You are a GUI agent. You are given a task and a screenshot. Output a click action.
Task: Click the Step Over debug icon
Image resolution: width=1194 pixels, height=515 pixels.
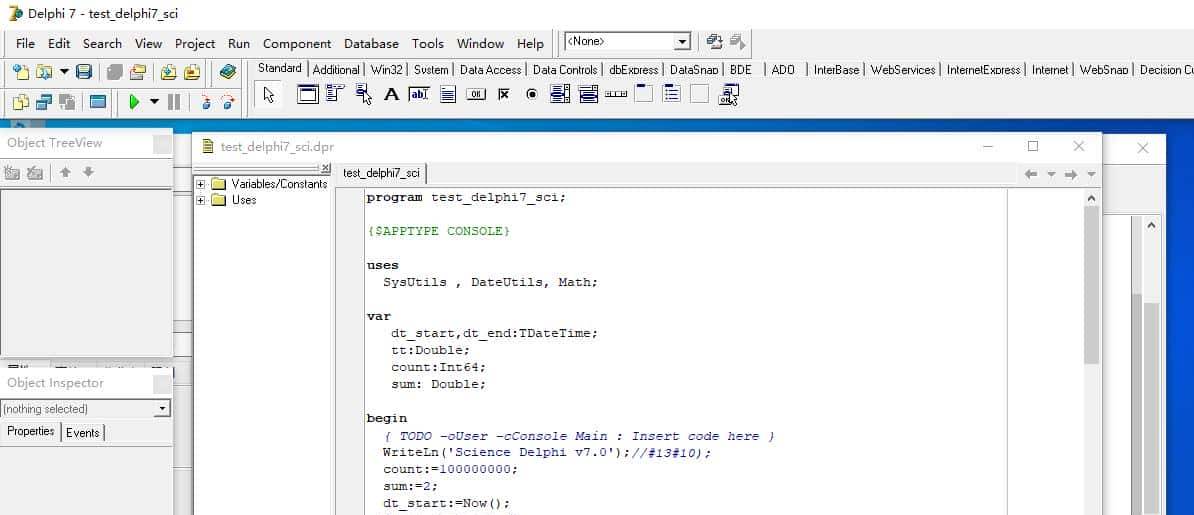click(x=227, y=101)
